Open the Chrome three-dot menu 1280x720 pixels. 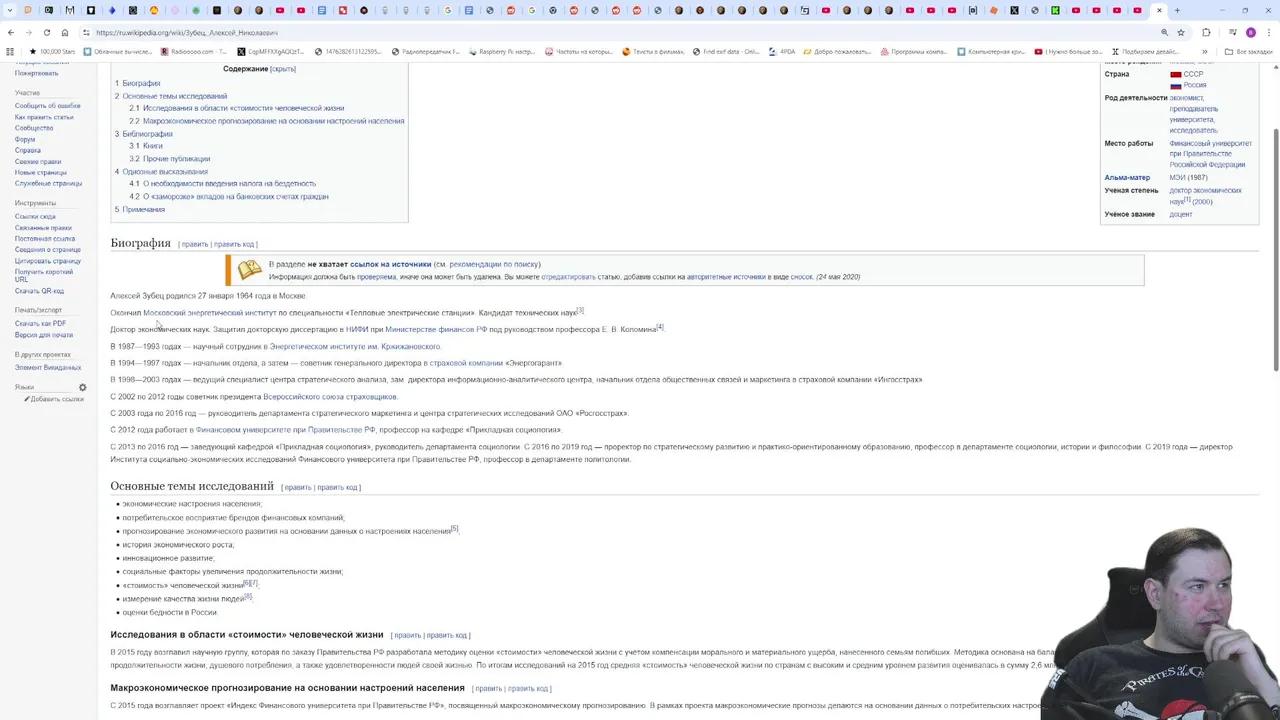(1268, 32)
